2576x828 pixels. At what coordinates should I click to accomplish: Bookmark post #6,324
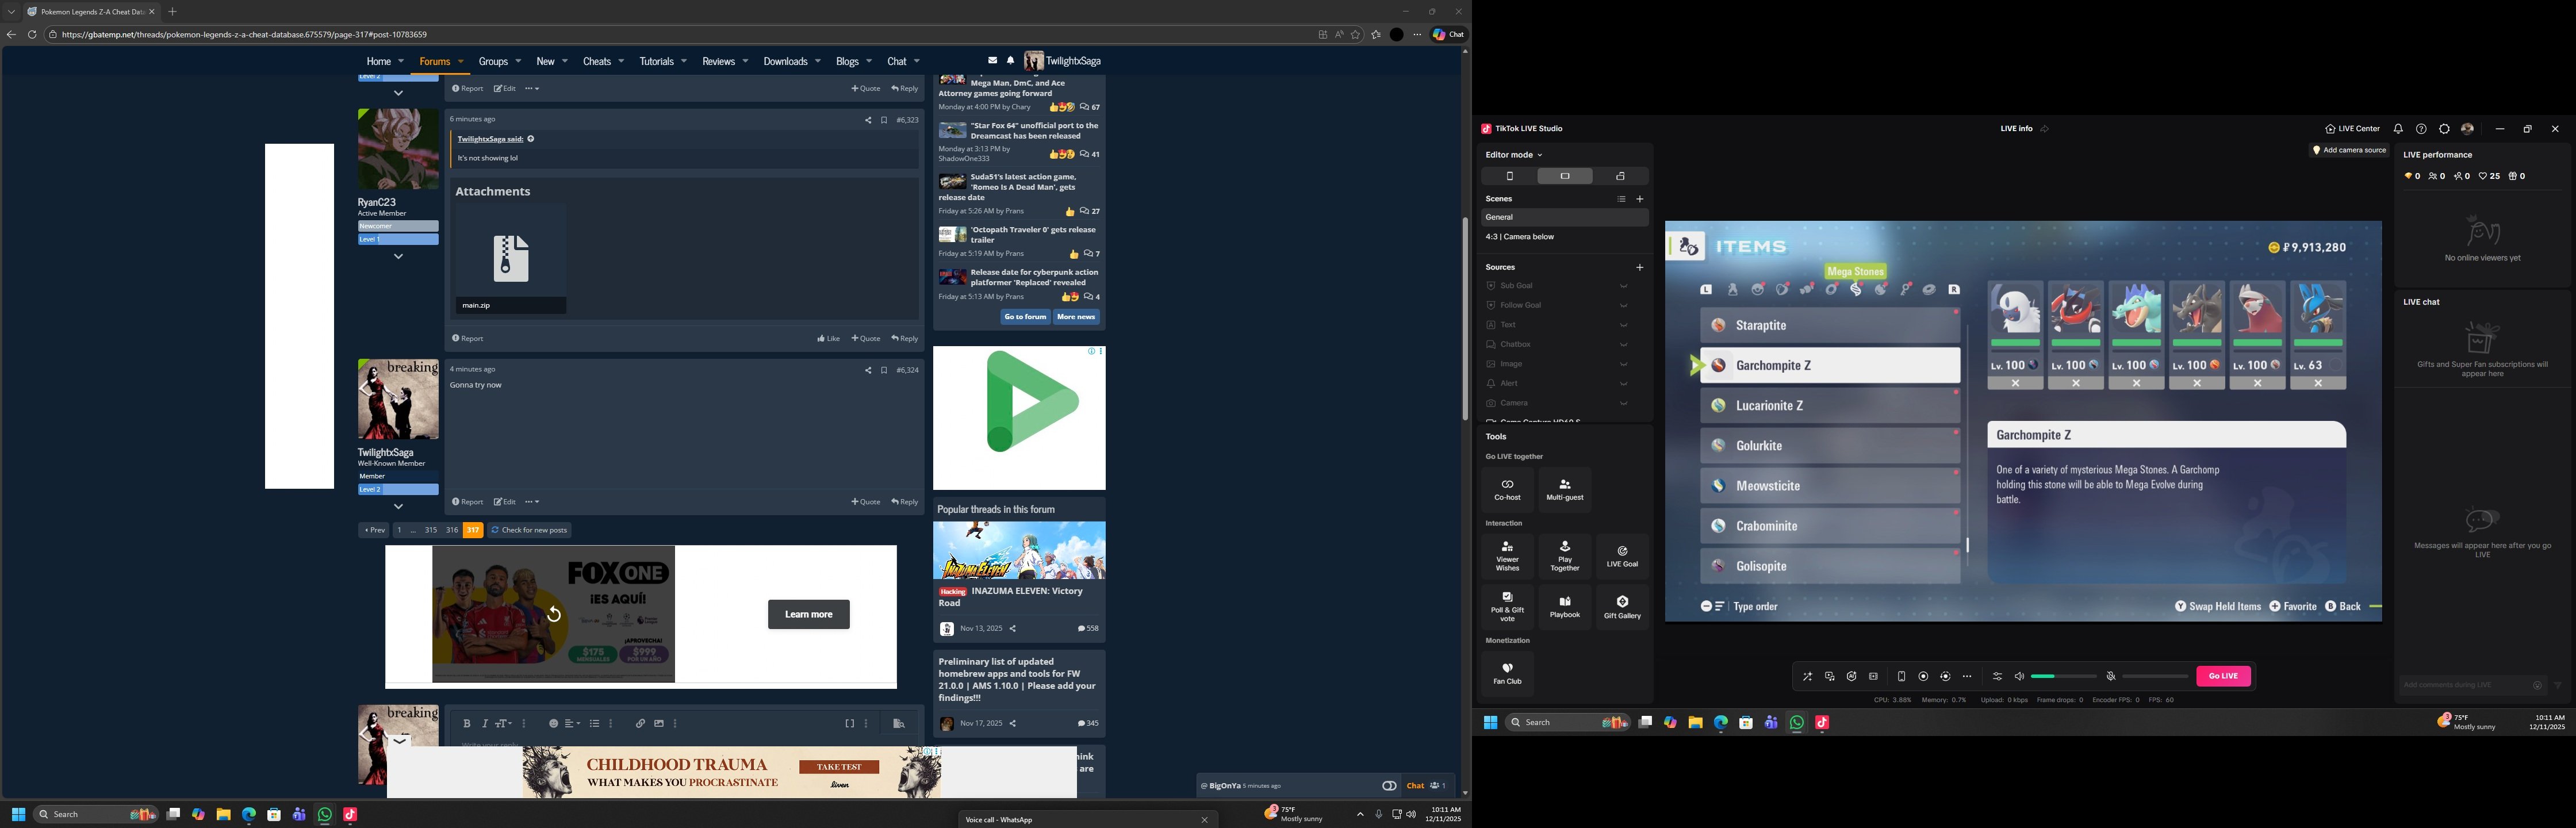pos(884,370)
